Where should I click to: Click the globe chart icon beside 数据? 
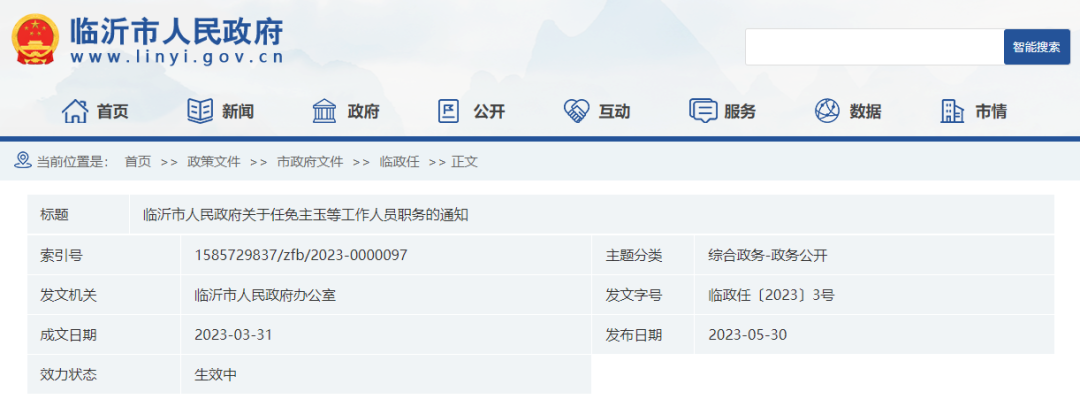828,111
